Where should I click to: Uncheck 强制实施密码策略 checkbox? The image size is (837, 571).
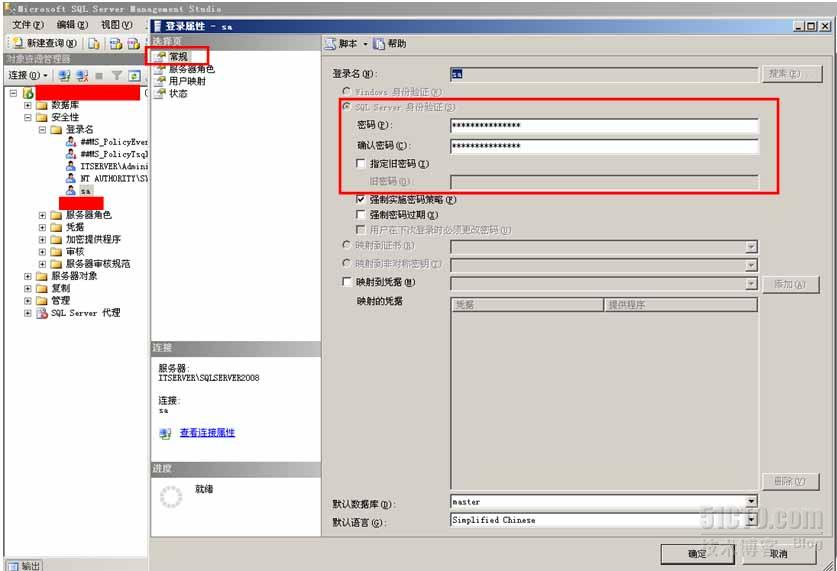(x=361, y=200)
